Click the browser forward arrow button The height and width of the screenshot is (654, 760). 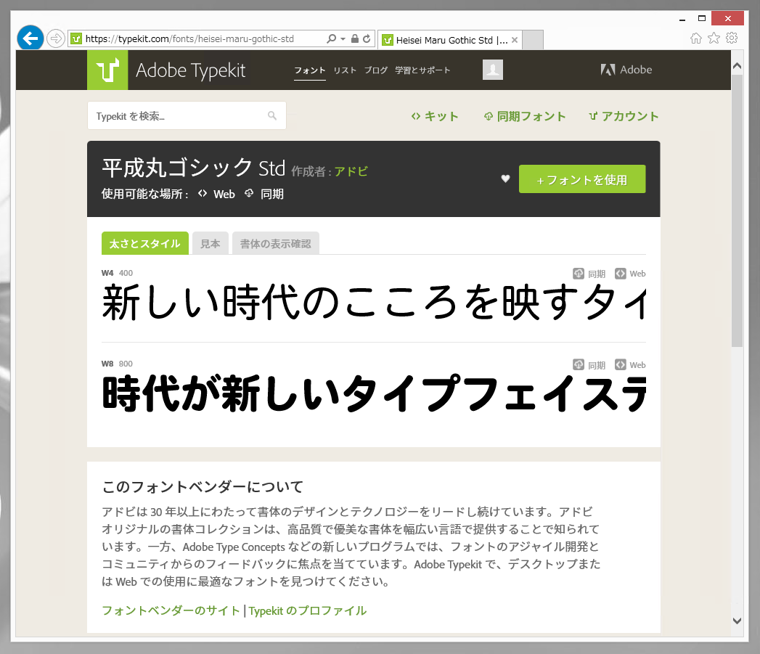[x=56, y=38]
